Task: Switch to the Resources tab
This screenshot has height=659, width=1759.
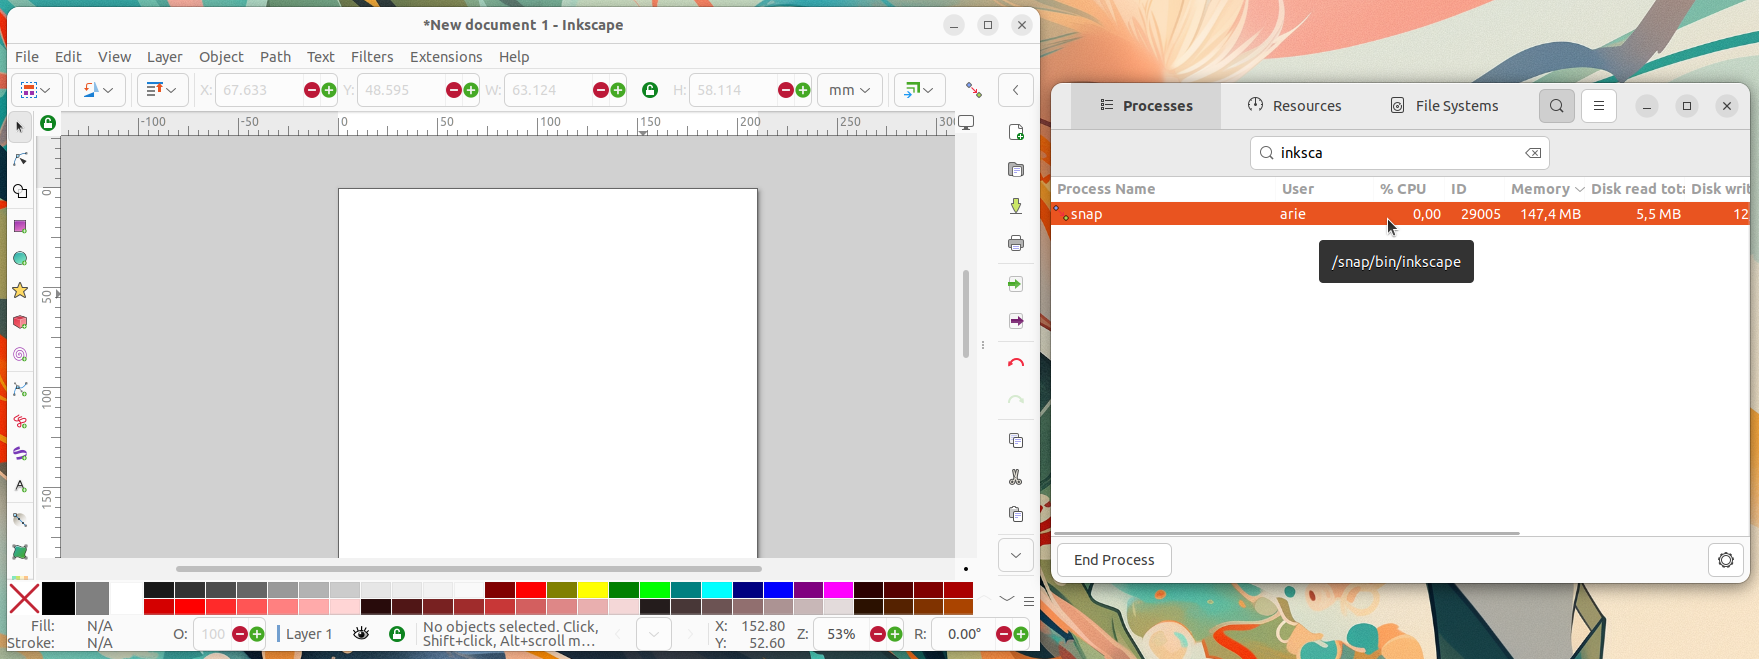Action: pyautogui.click(x=1294, y=106)
